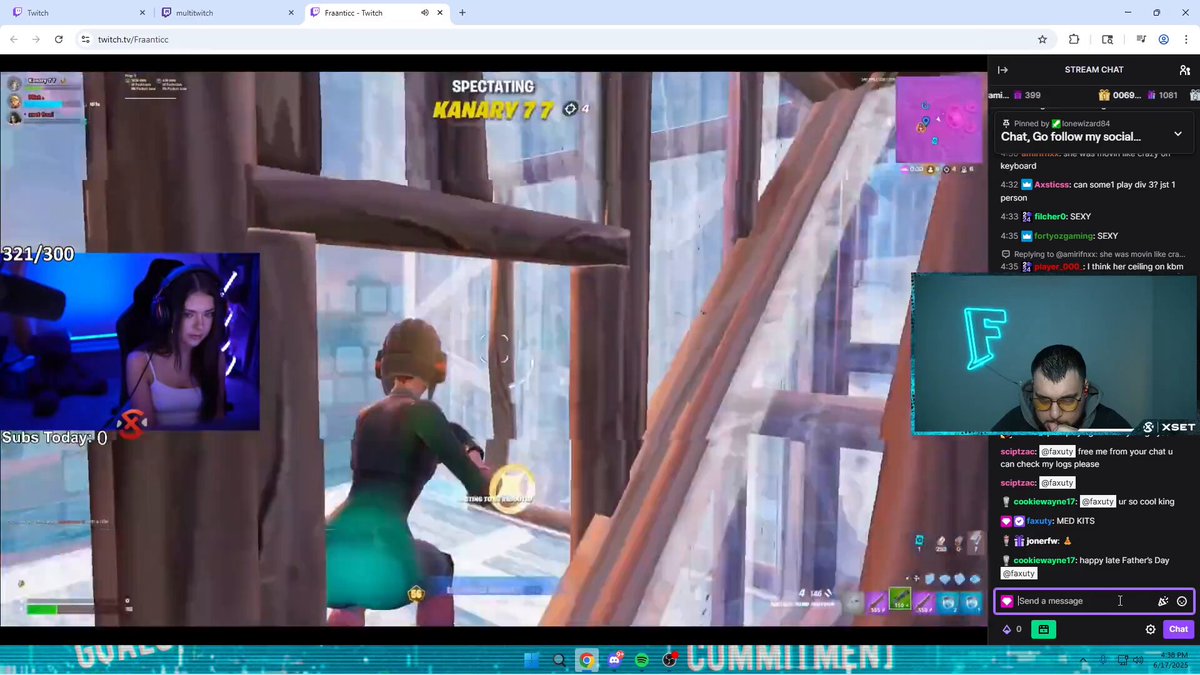Click the "ur so cool king" message text
This screenshot has height=675, width=1200.
pyautogui.click(x=1146, y=502)
